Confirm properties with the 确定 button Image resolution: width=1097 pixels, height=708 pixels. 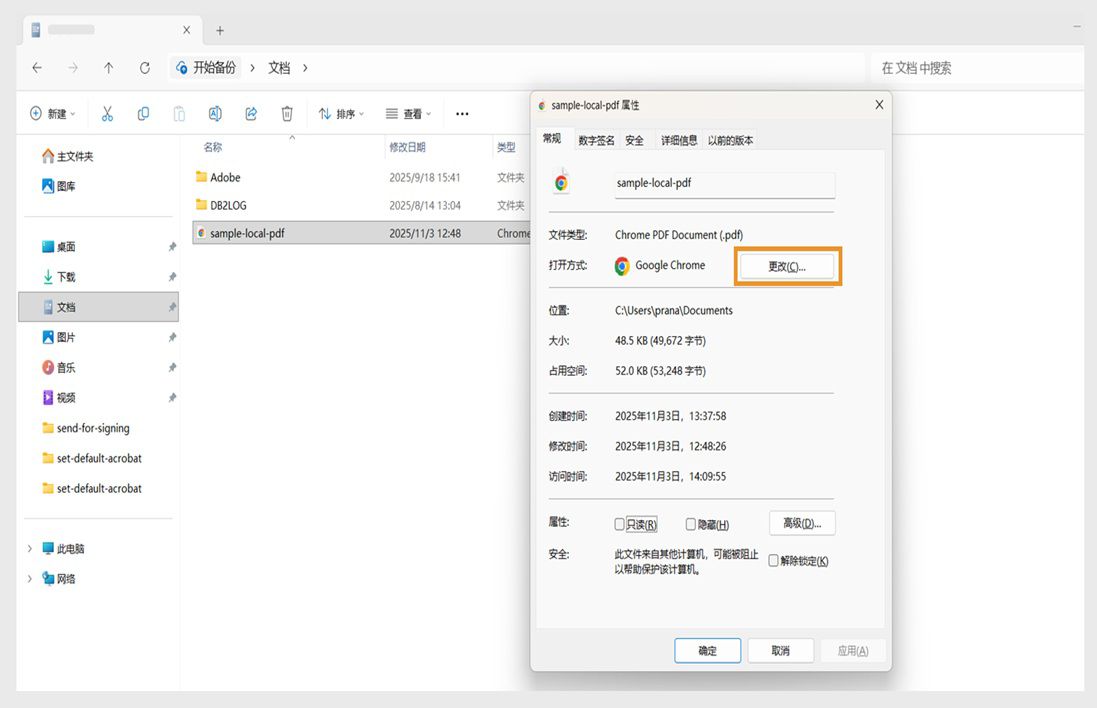click(x=707, y=650)
